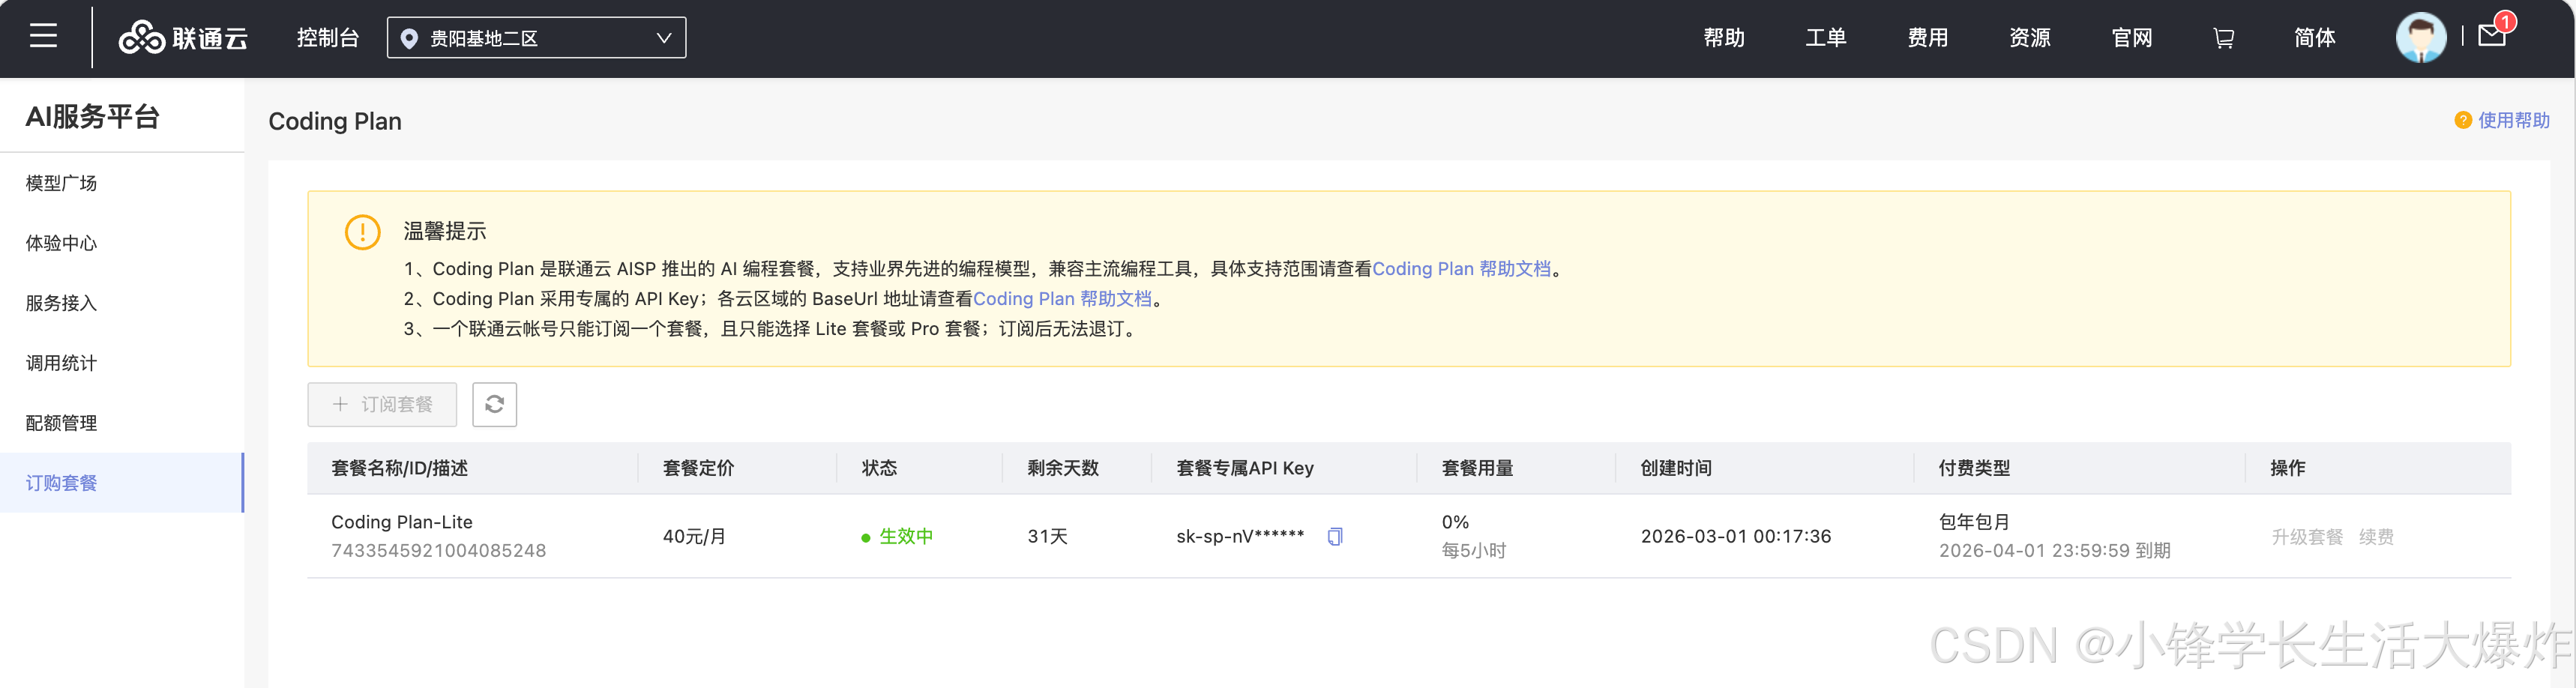Click the 40元/月 price cell
Screen dimensions: 2576x688
[694, 537]
